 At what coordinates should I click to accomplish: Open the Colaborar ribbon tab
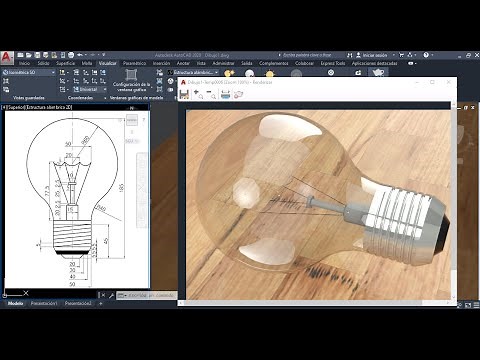[304, 63]
